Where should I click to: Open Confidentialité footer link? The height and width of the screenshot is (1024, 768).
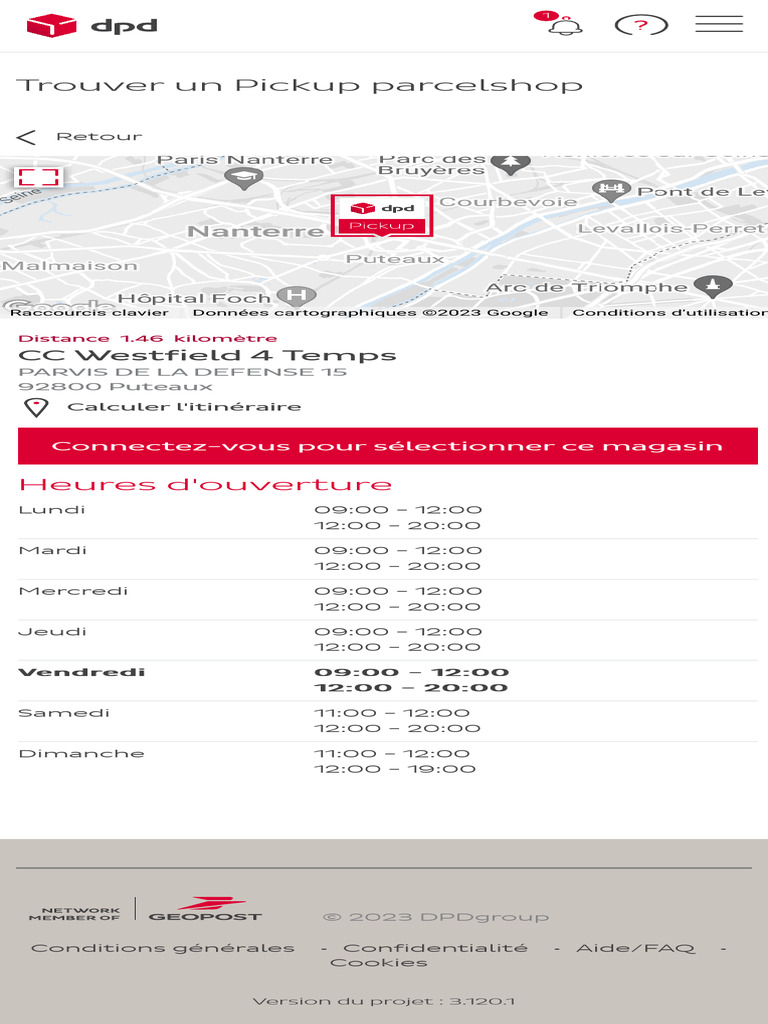(x=435, y=948)
